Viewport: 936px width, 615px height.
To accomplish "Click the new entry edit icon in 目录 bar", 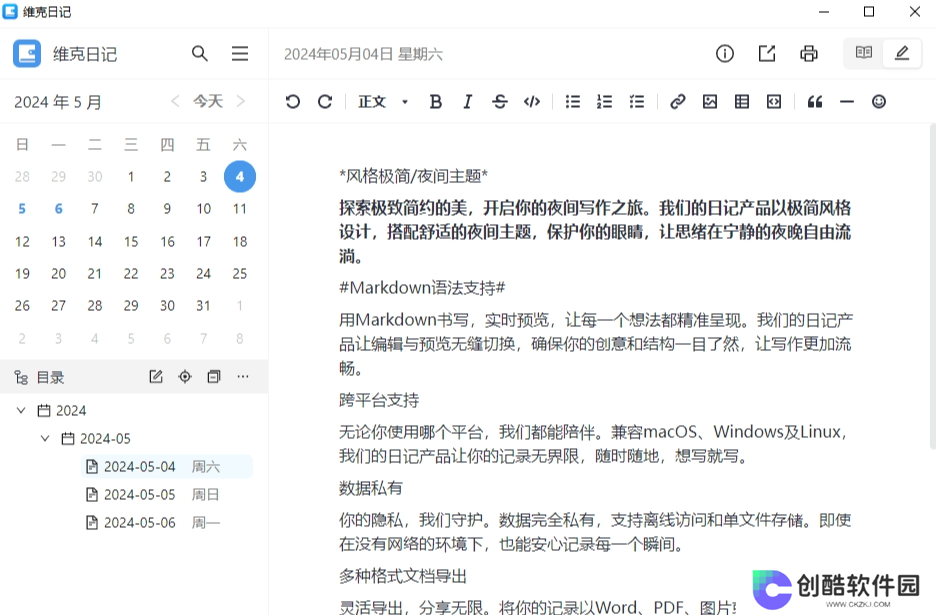I will 156,376.
